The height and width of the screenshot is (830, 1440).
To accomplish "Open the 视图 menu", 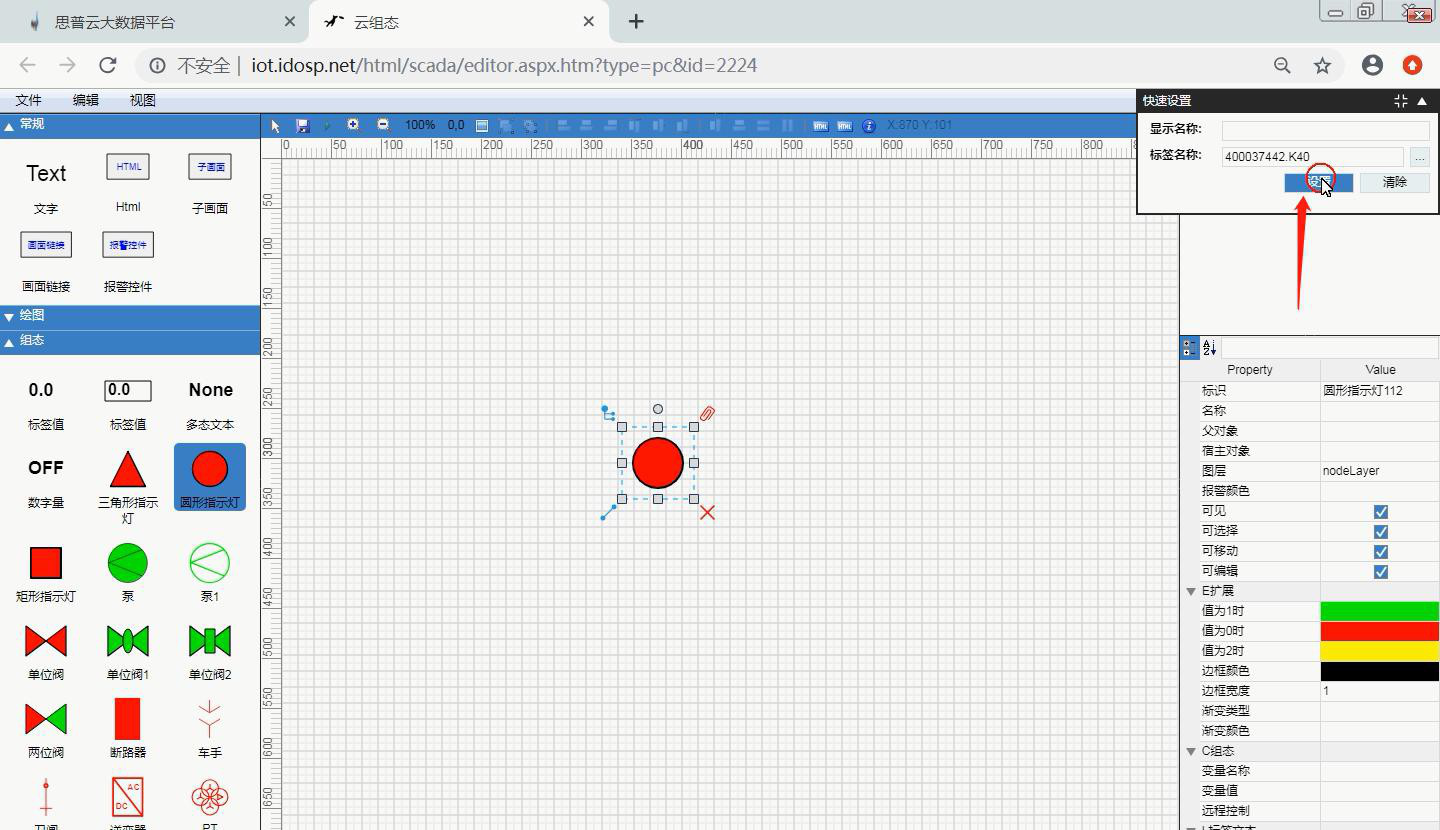I will (142, 100).
